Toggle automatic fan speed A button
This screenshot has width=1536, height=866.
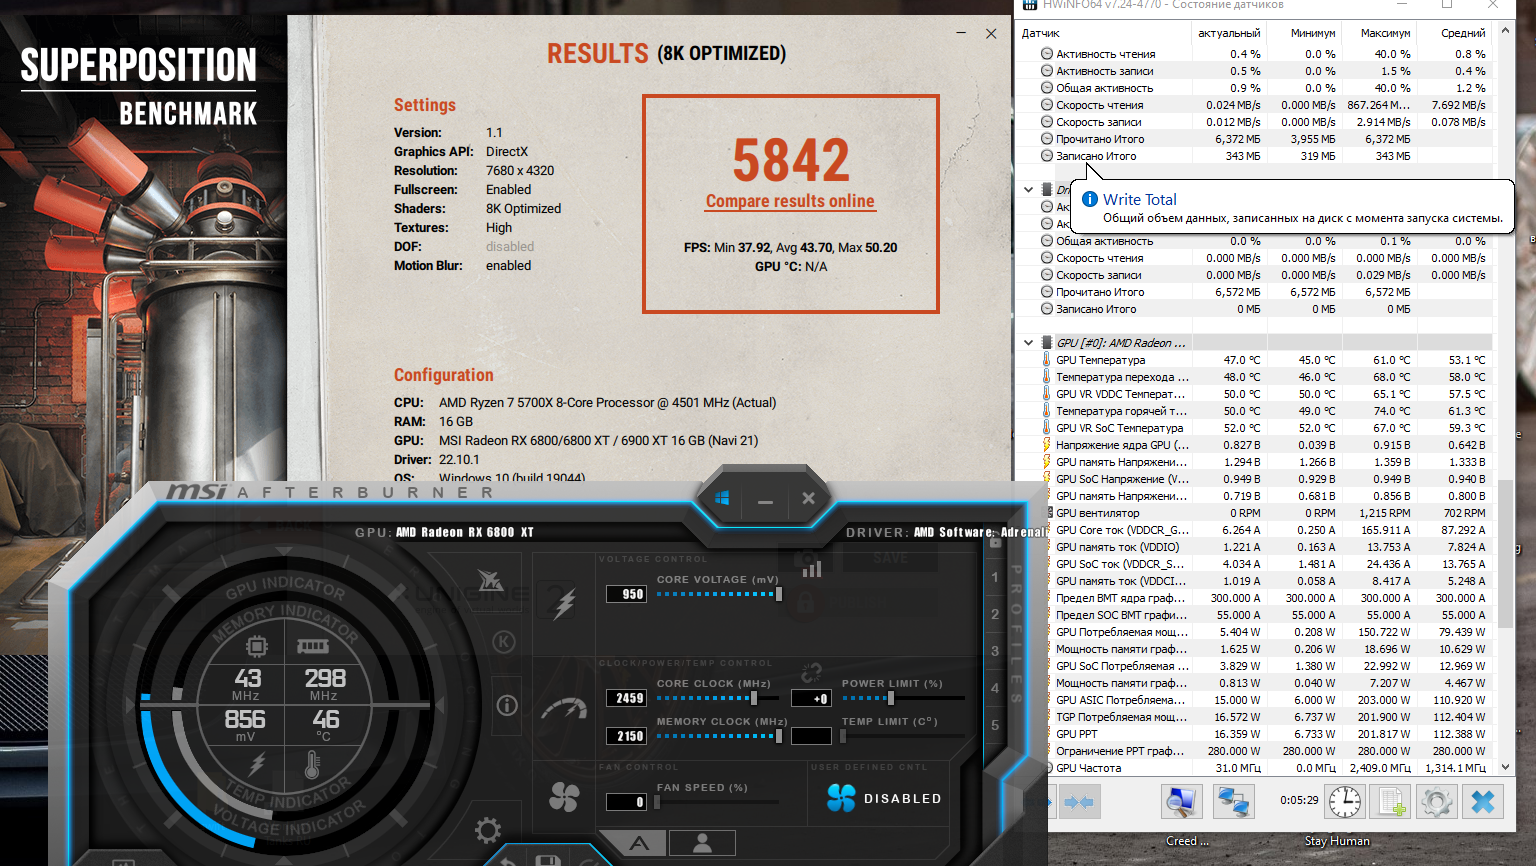pyautogui.click(x=639, y=843)
